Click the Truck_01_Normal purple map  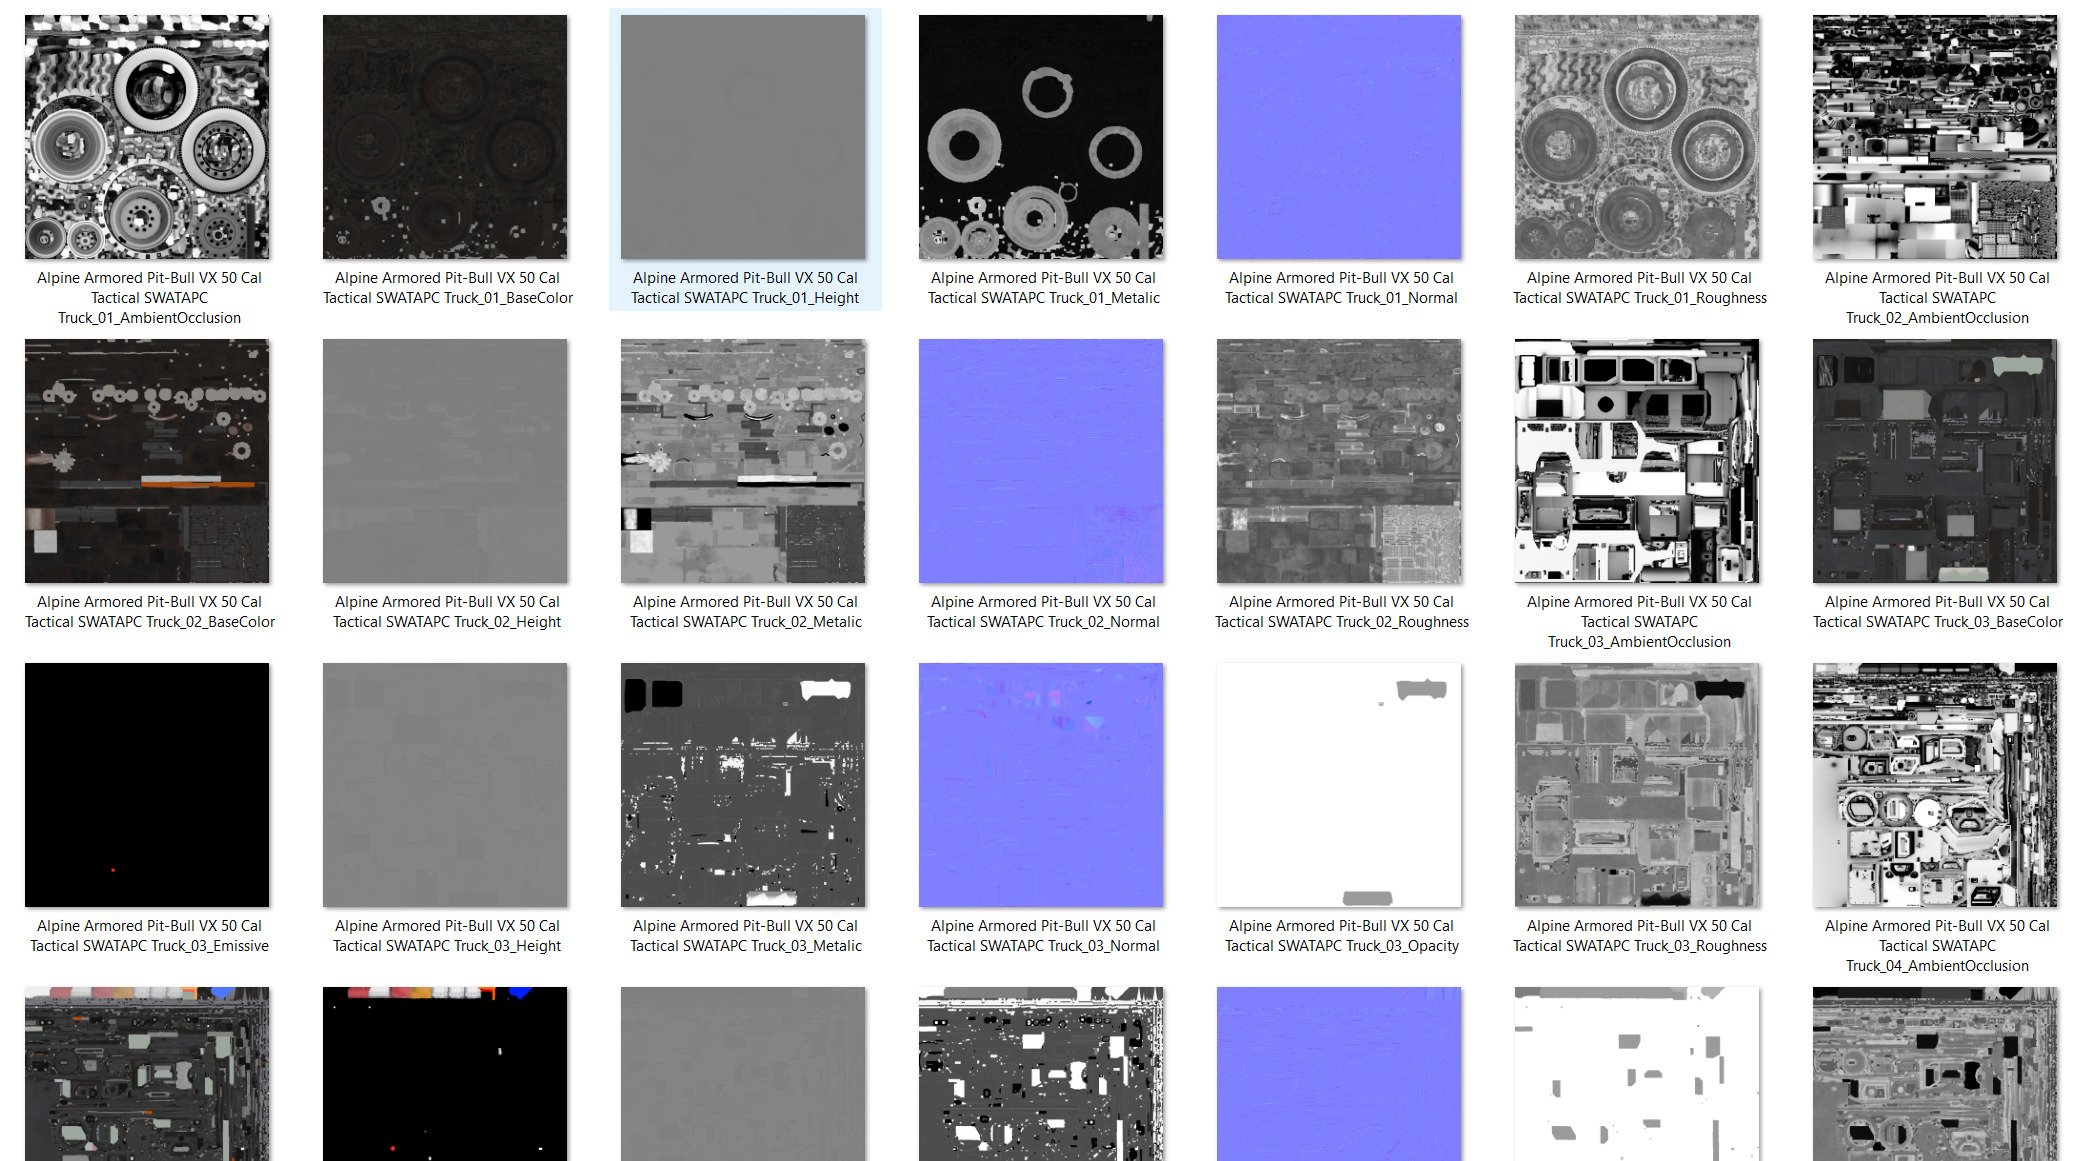click(1339, 137)
